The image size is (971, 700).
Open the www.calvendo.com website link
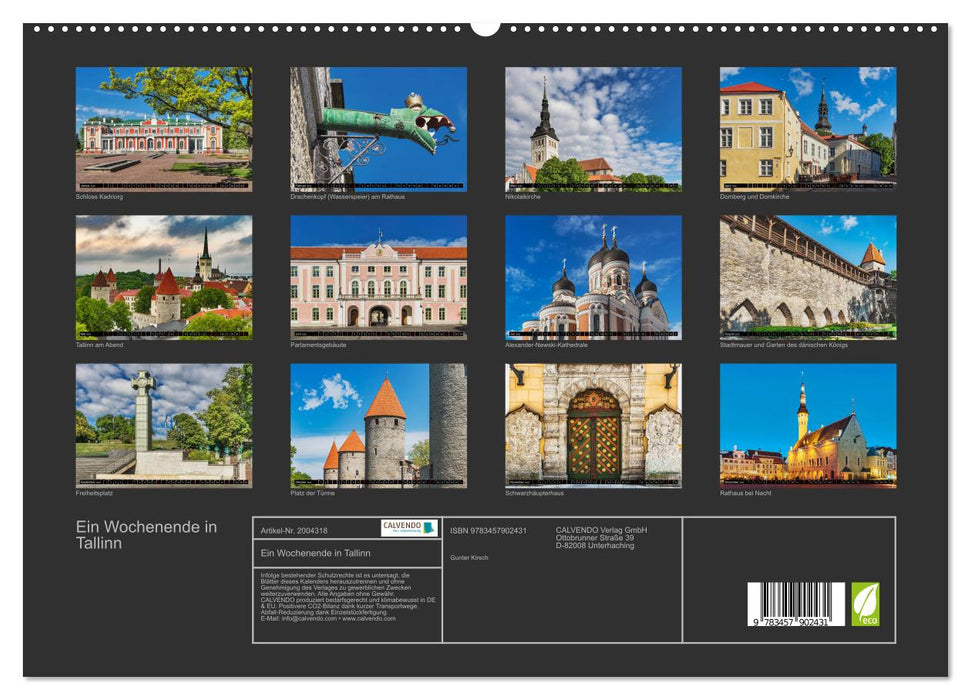click(x=370, y=617)
